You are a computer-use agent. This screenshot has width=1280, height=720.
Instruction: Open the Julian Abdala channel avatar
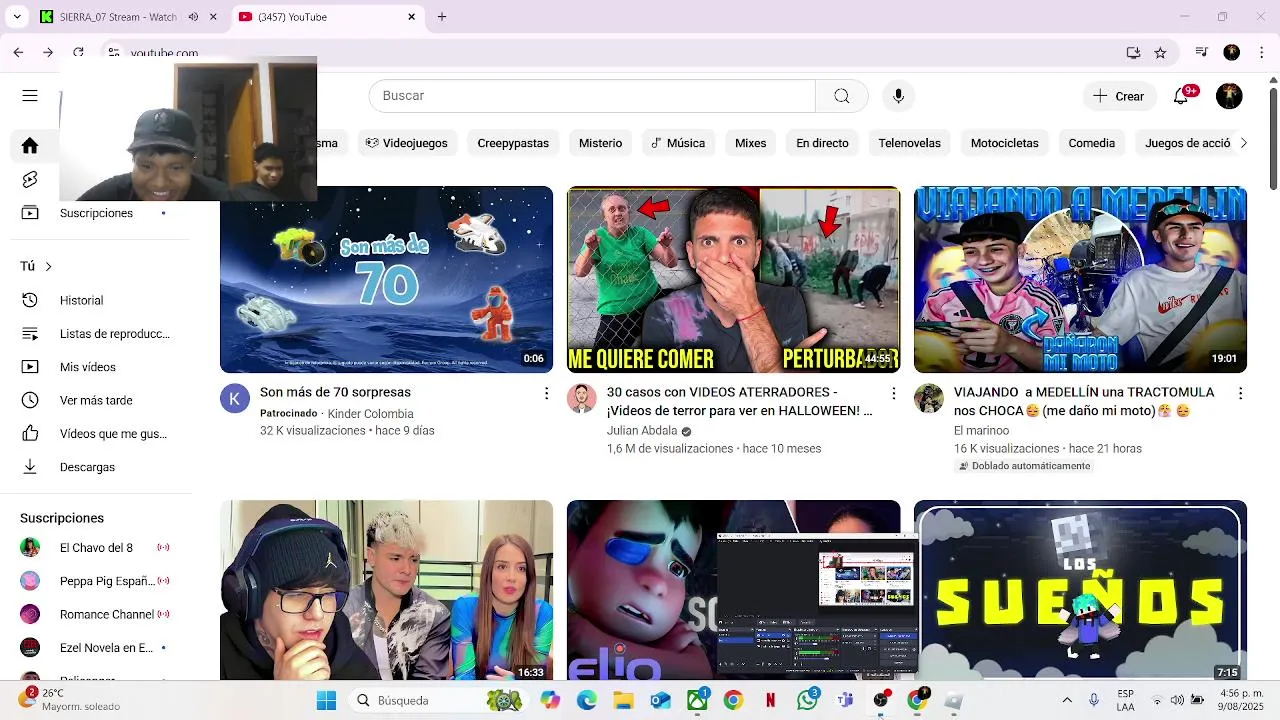click(582, 398)
